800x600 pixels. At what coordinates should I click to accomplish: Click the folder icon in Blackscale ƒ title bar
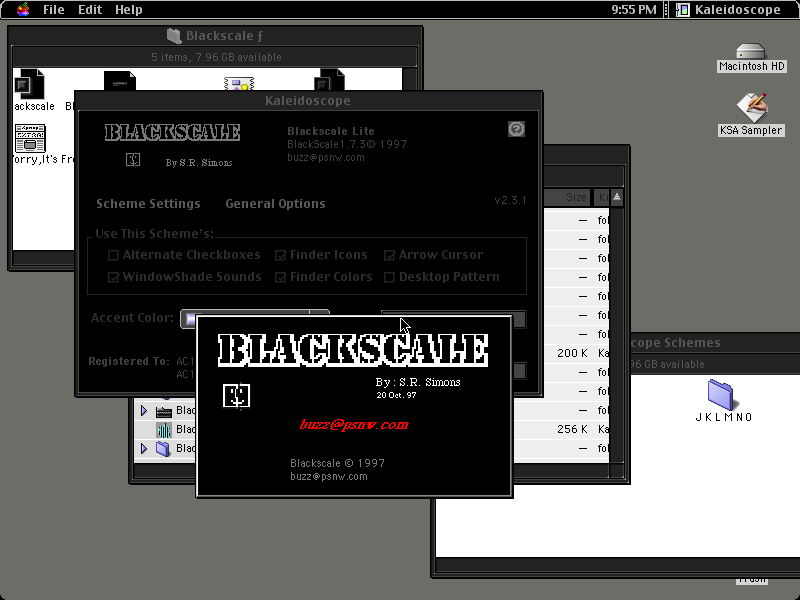174,36
